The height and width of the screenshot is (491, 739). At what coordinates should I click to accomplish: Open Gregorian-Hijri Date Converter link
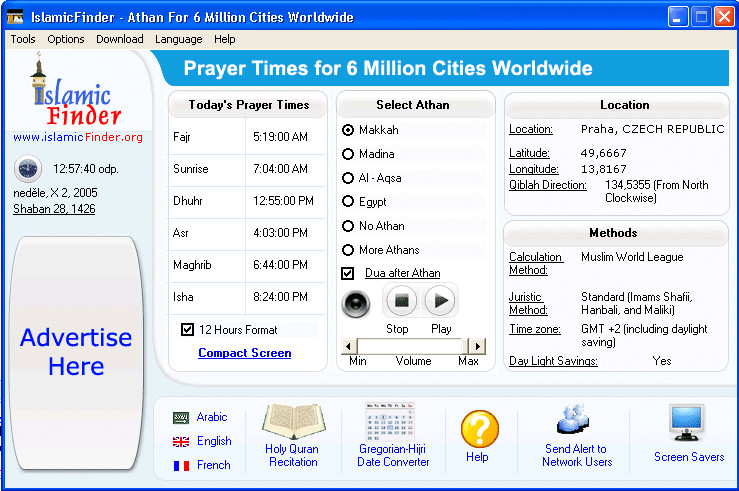[393, 456]
